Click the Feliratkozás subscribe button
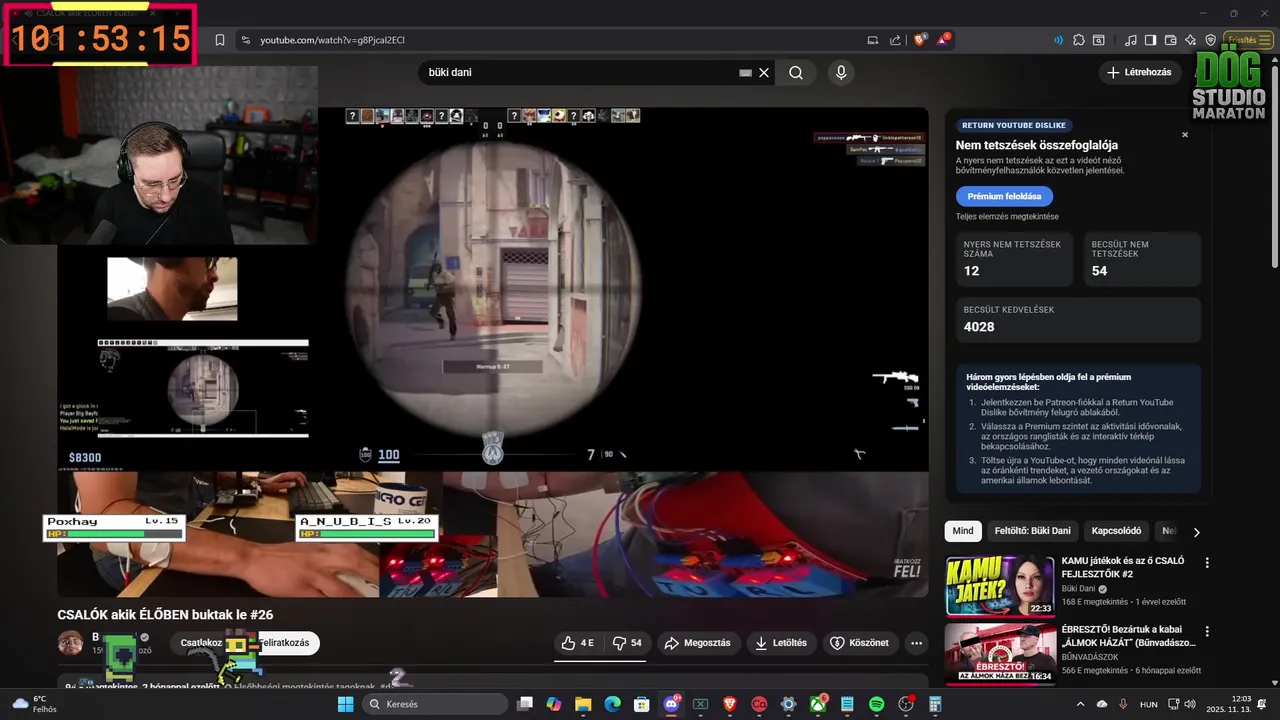The height and width of the screenshot is (720, 1280). pos(284,643)
